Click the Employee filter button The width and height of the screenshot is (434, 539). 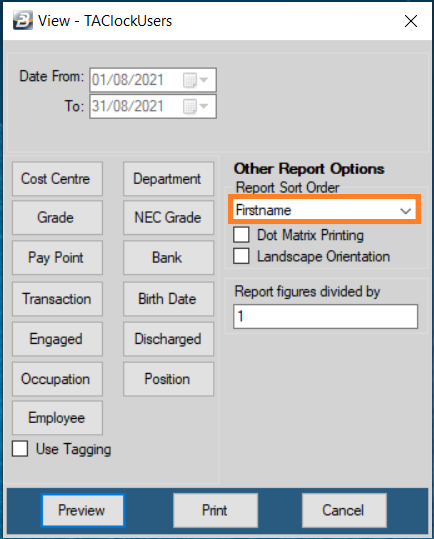point(57,418)
